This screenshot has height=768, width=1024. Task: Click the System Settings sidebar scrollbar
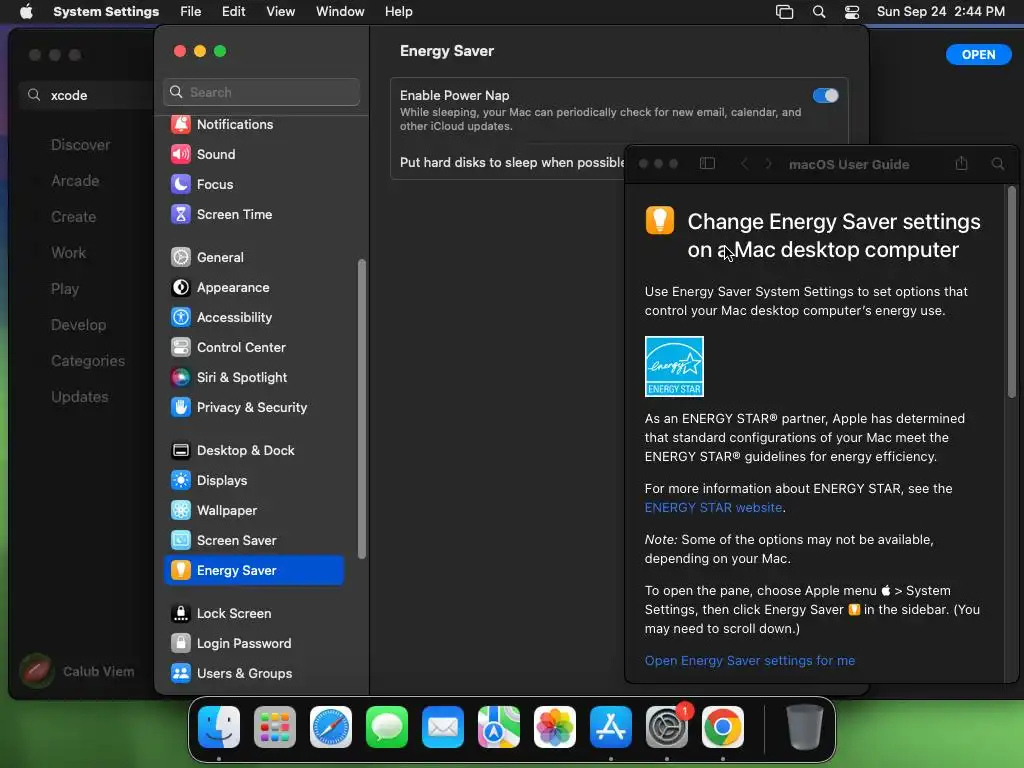coord(362,409)
